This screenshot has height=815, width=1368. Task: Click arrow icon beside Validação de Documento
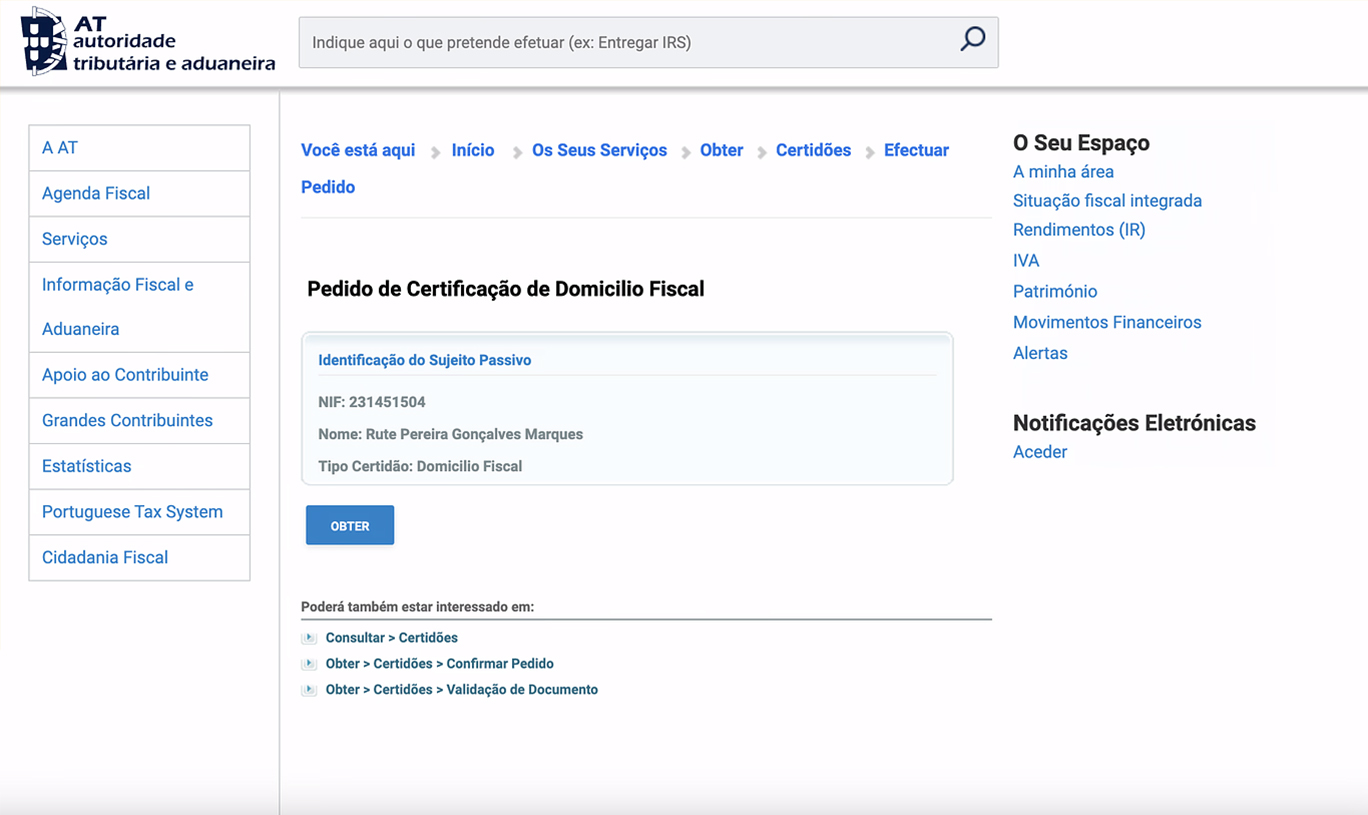point(310,690)
